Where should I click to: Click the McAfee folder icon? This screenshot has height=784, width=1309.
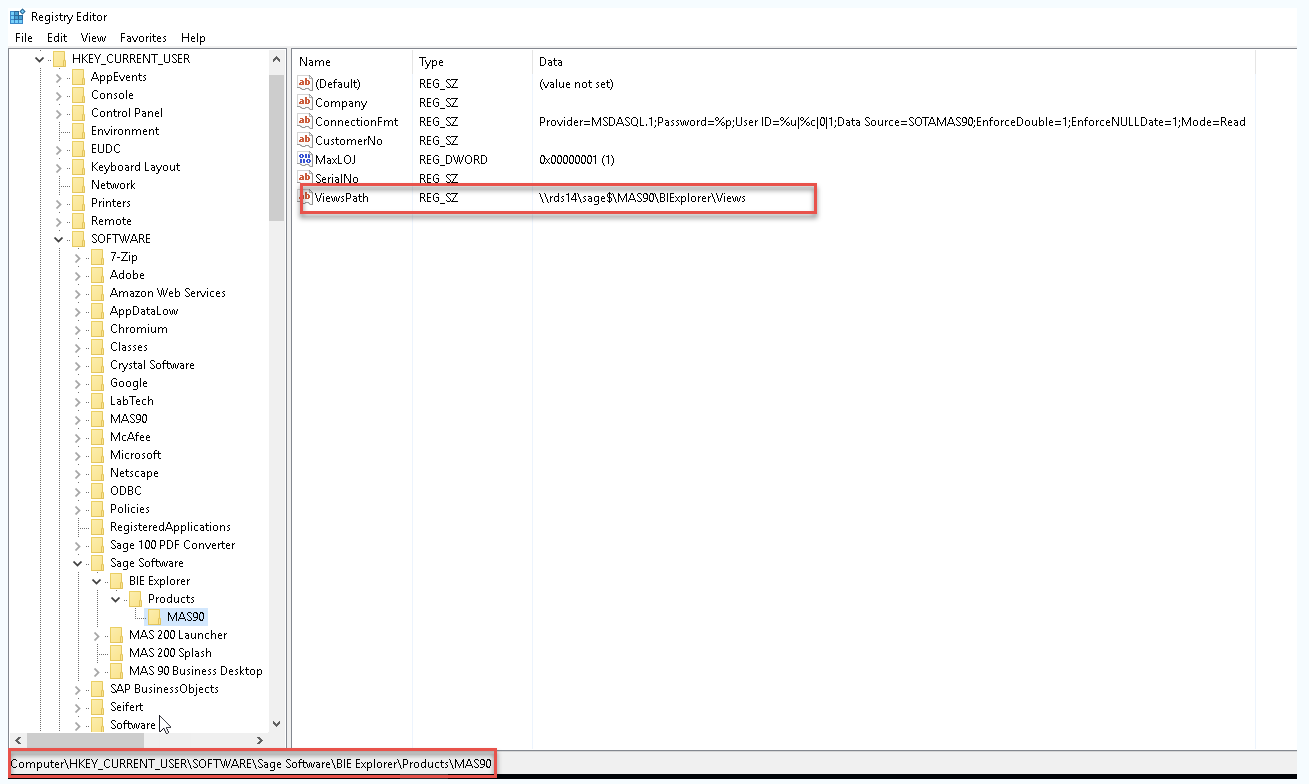[x=97, y=437]
